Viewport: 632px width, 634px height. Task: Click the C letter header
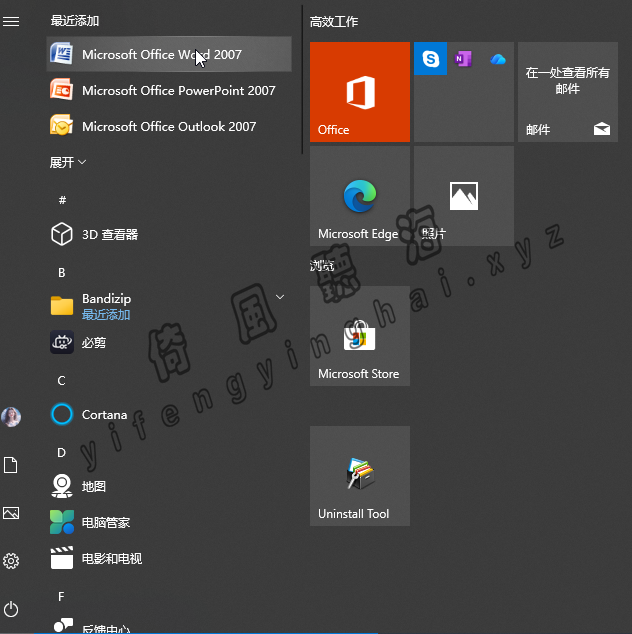[x=61, y=380]
